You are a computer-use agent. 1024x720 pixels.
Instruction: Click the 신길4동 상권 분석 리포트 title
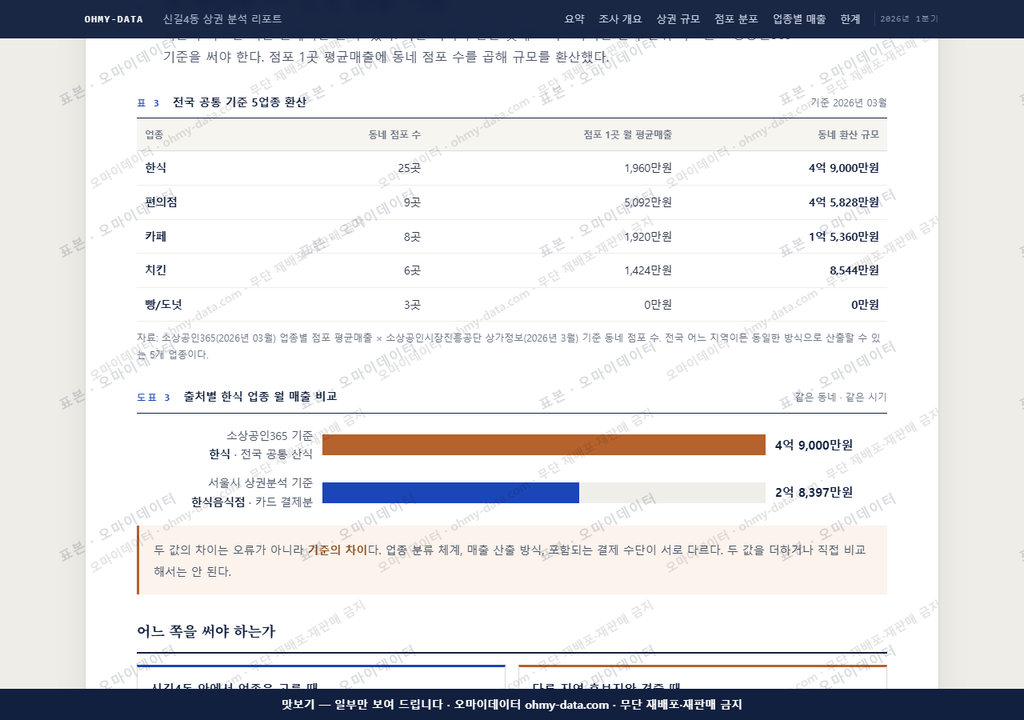pos(222,19)
